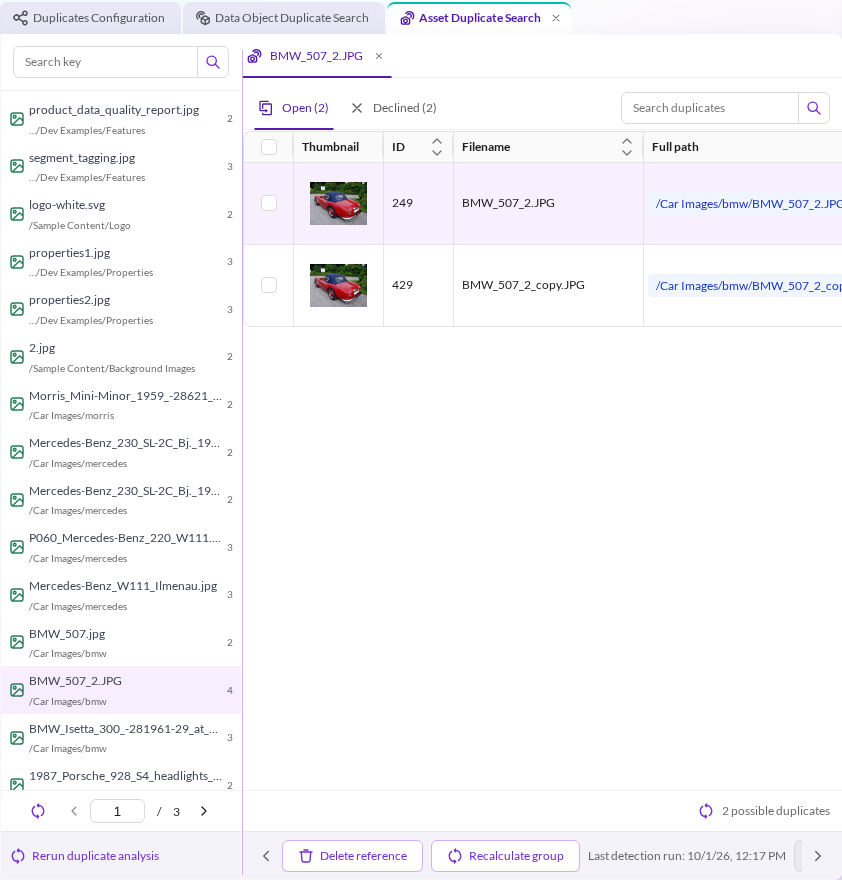Viewport: 842px width, 880px height.
Task: Click the search duplicates magnifier icon
Action: pos(814,108)
